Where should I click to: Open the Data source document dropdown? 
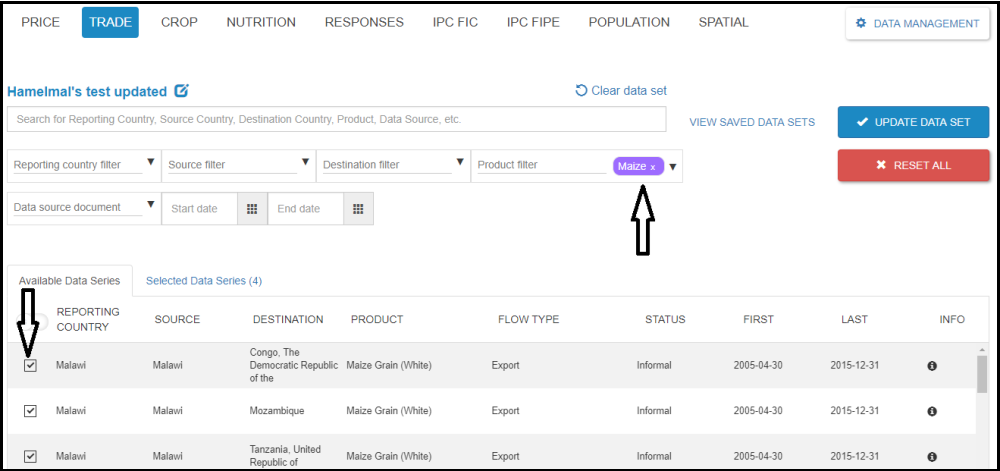pyautogui.click(x=151, y=205)
